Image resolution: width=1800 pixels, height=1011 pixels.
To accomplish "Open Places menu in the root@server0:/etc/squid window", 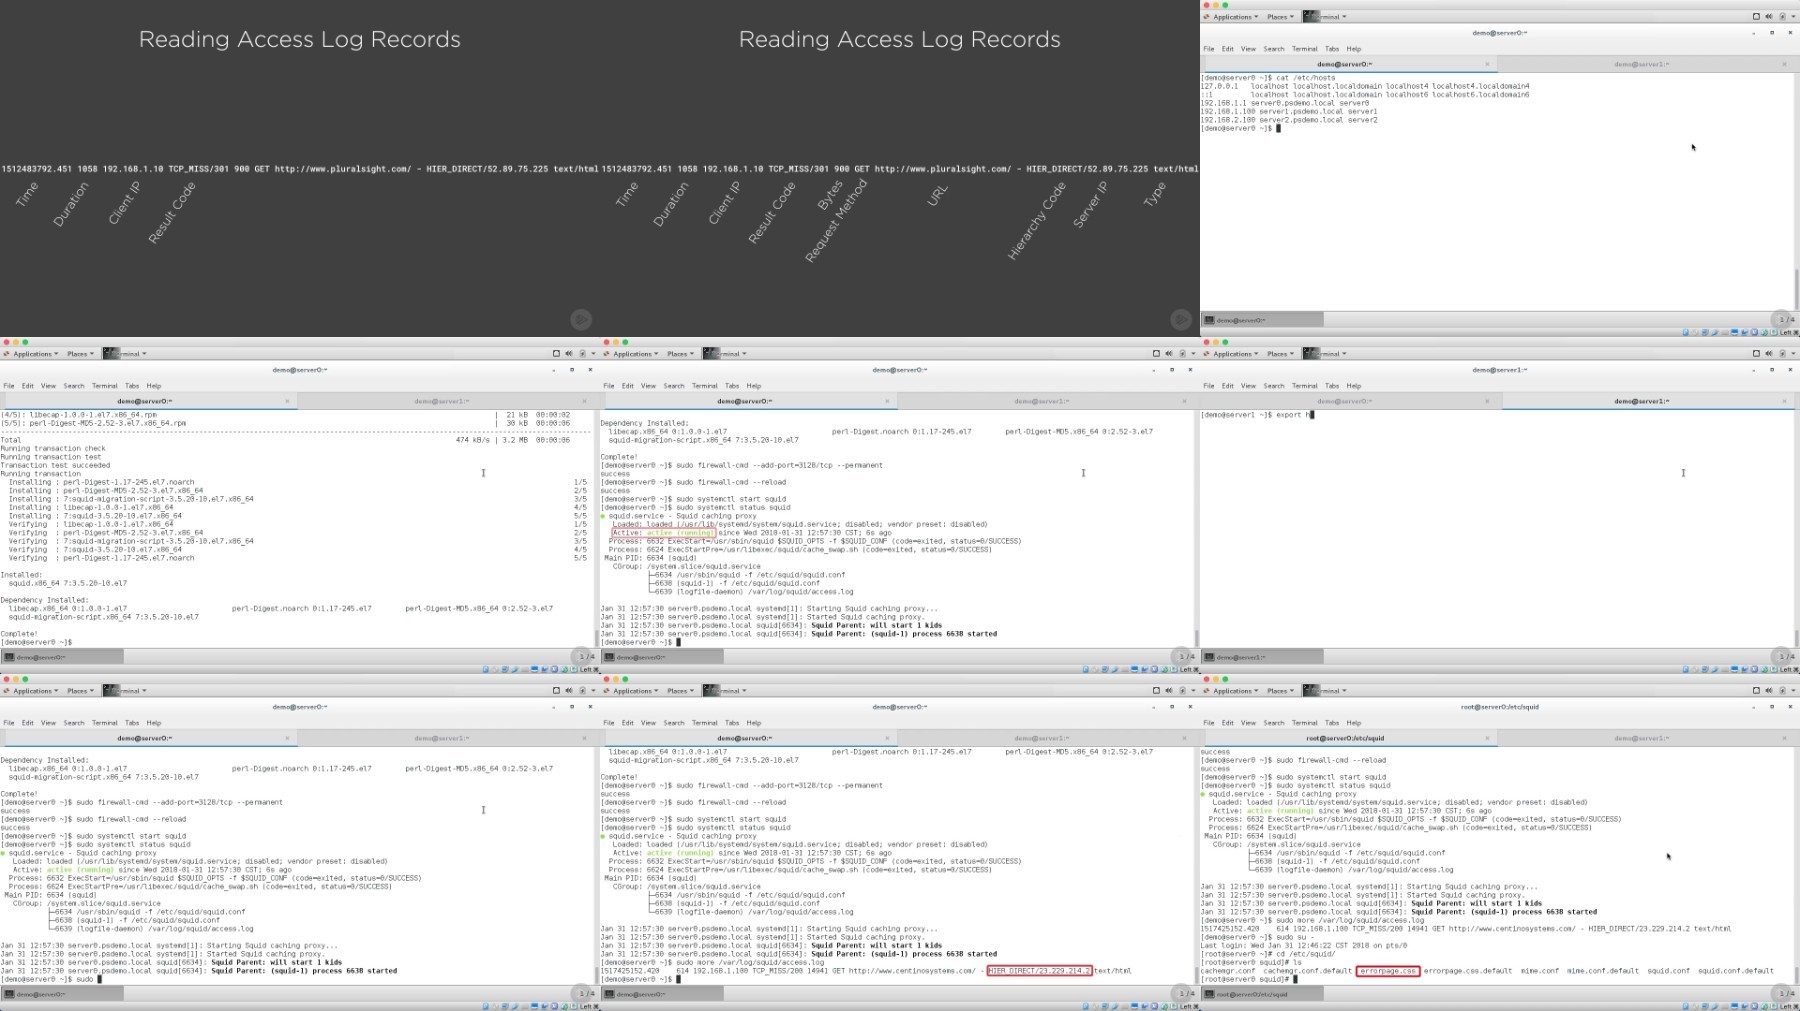I will click(x=1280, y=691).
